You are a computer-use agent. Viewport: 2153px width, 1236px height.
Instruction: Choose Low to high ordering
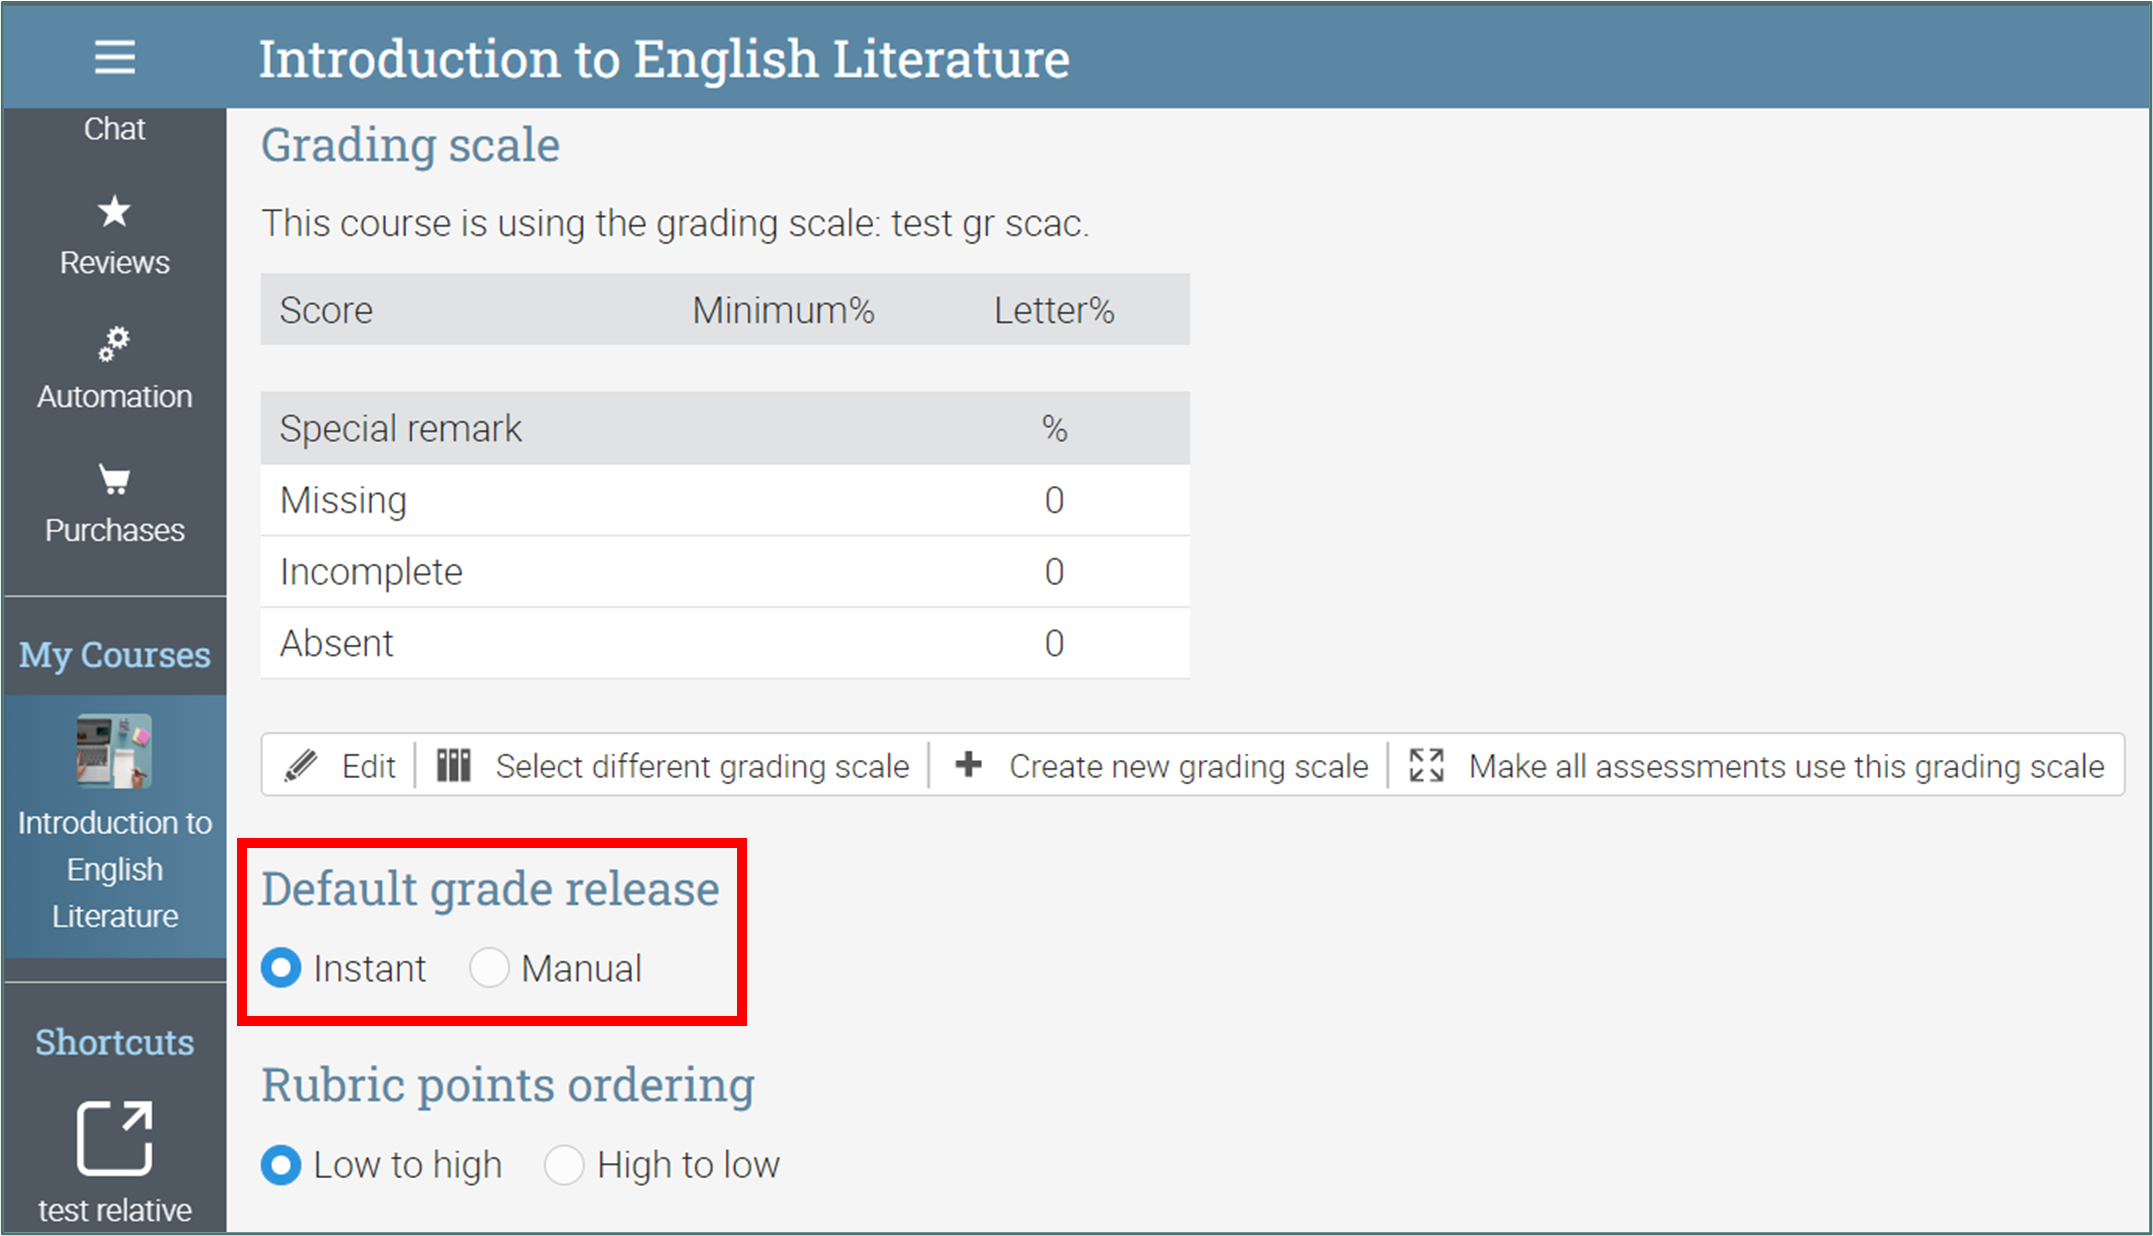tap(281, 1165)
